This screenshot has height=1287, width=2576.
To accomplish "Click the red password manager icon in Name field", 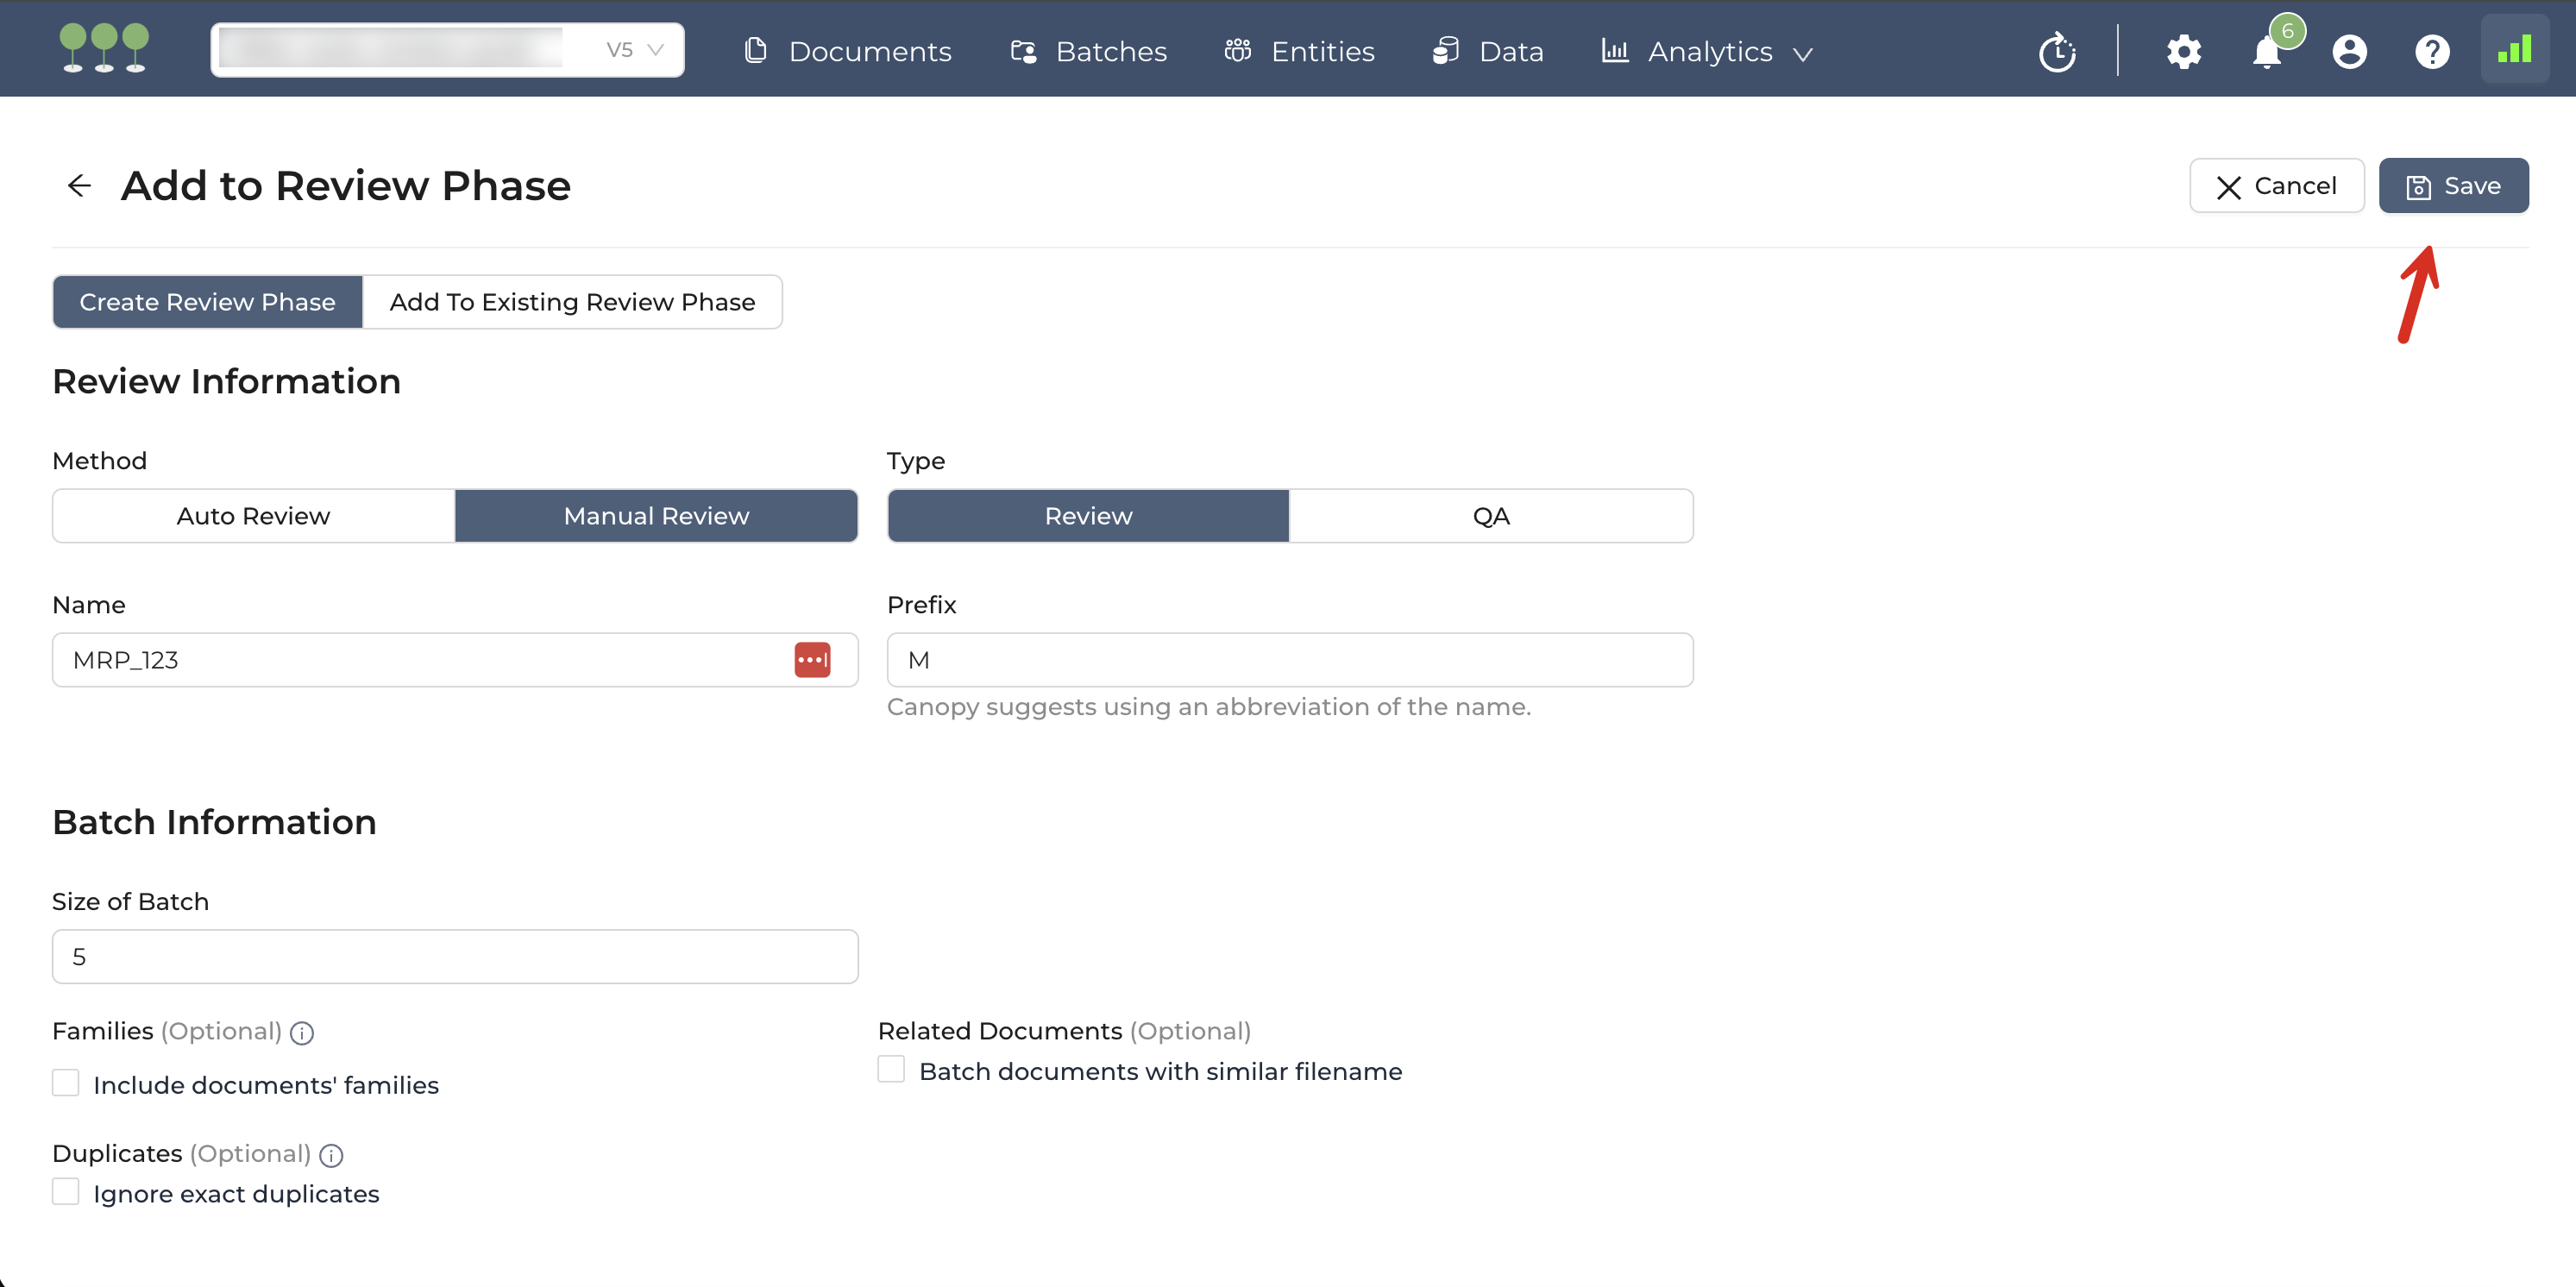I will [x=812, y=660].
